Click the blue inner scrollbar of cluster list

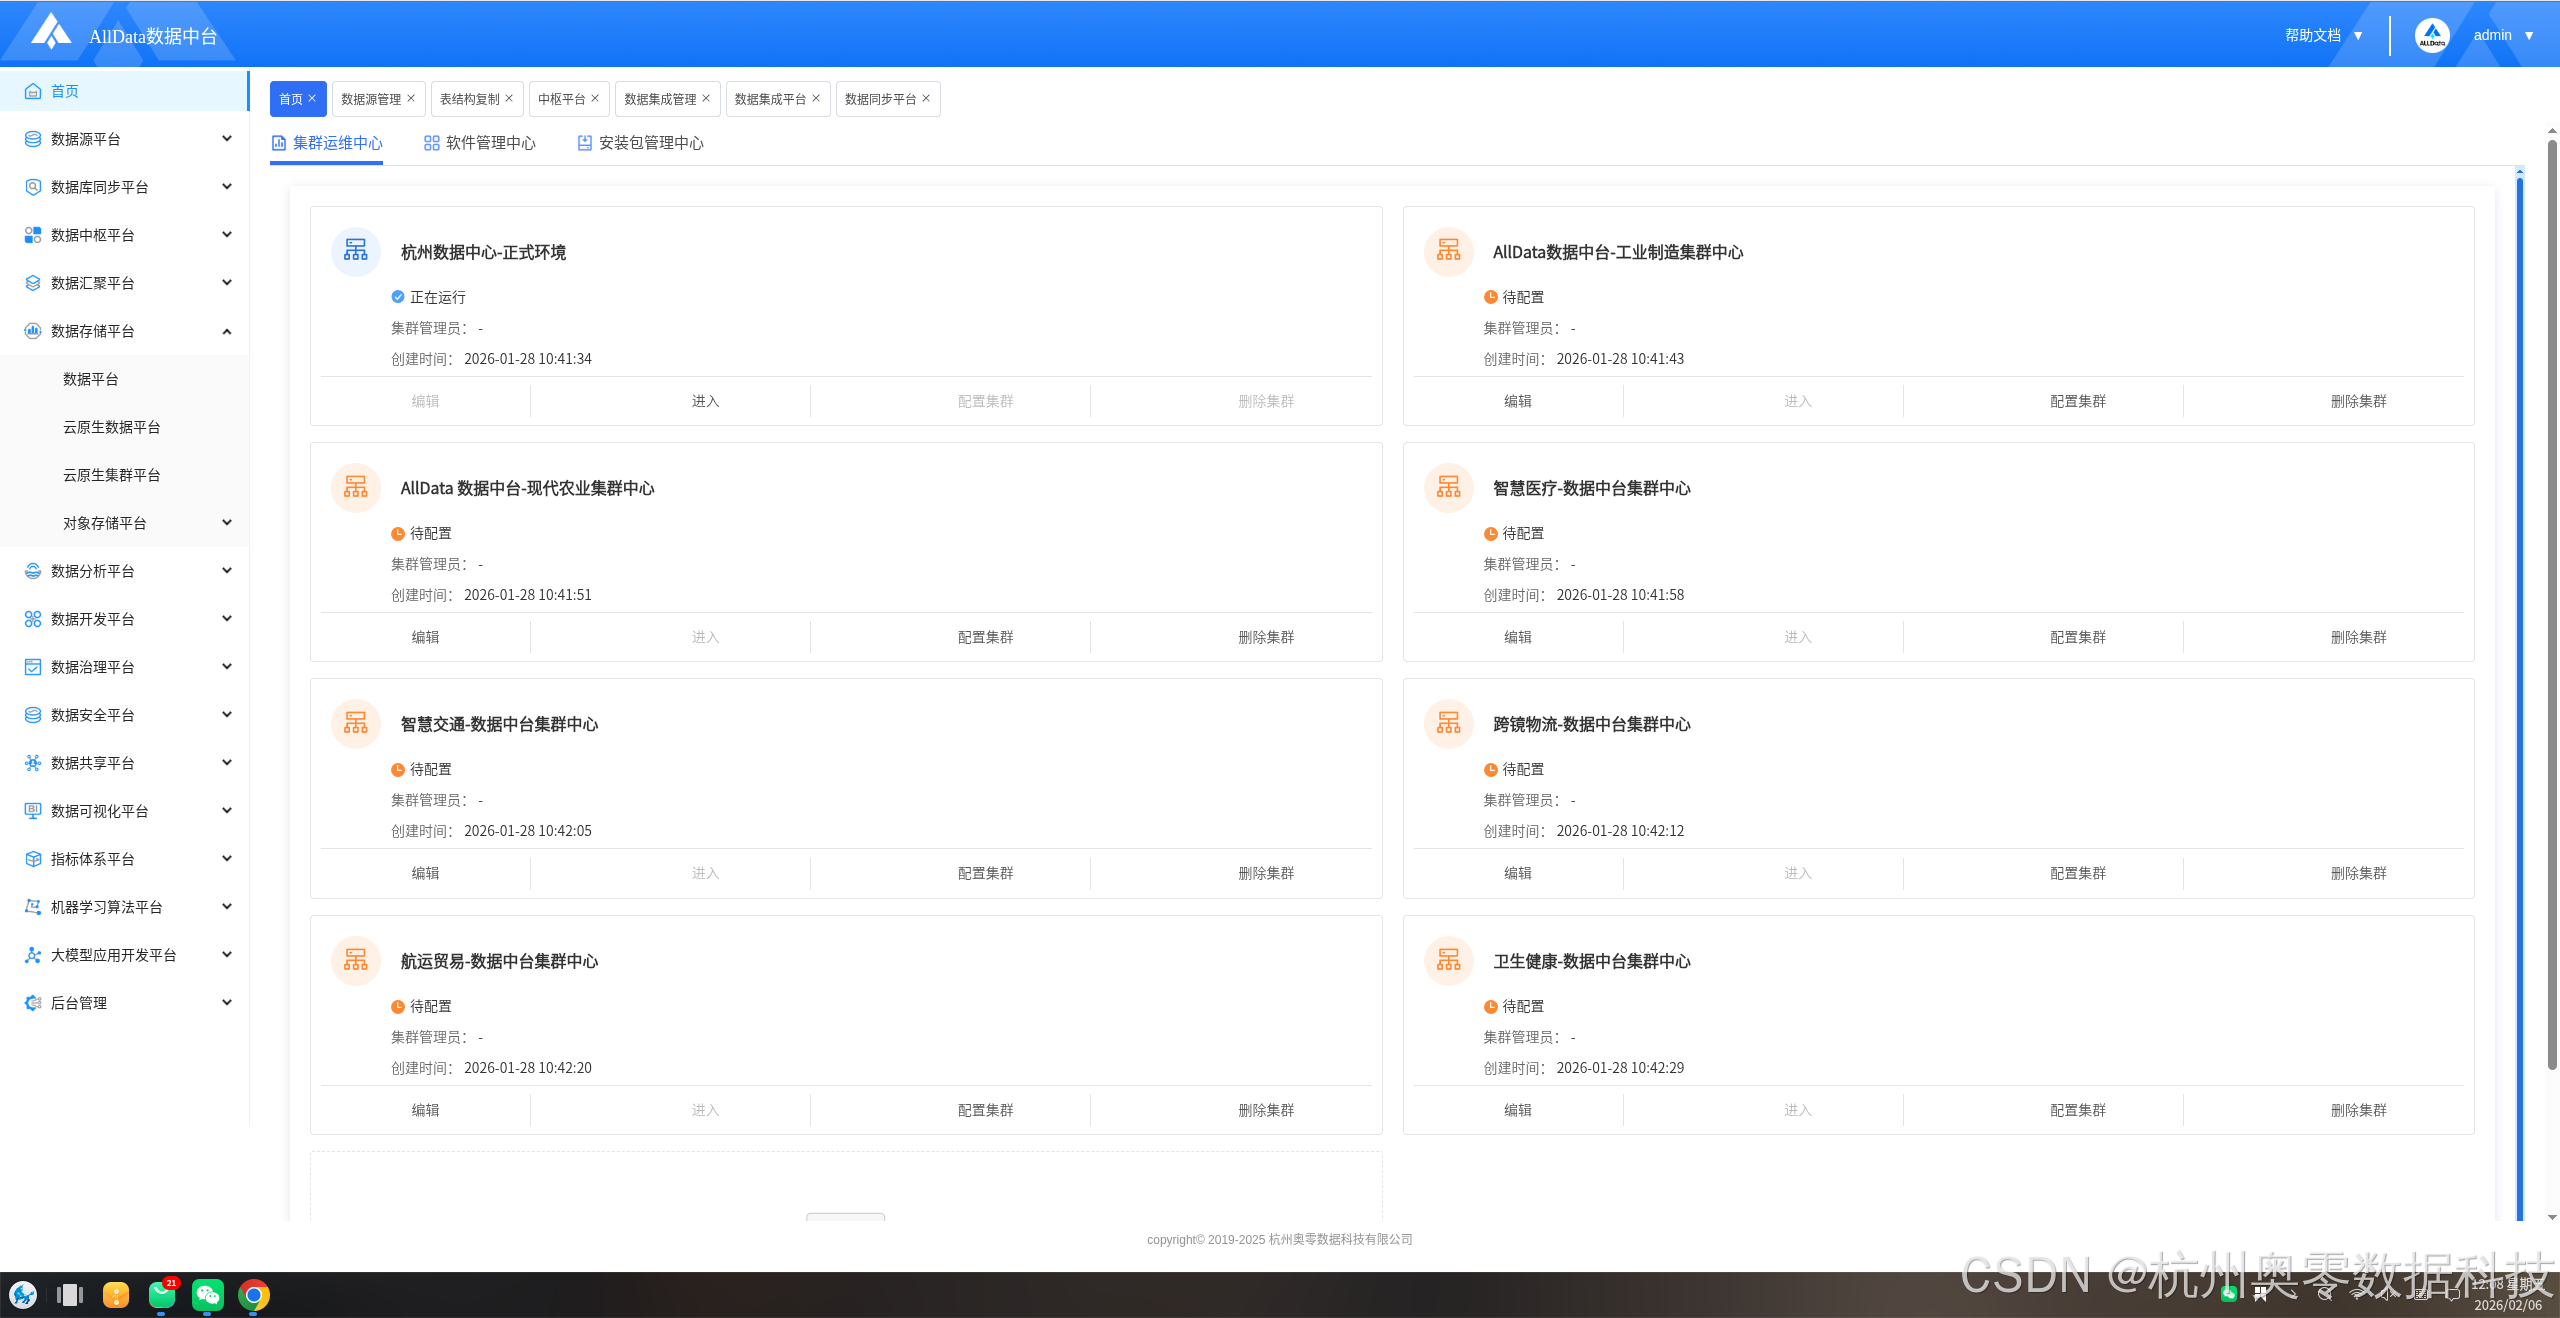coord(2520,697)
